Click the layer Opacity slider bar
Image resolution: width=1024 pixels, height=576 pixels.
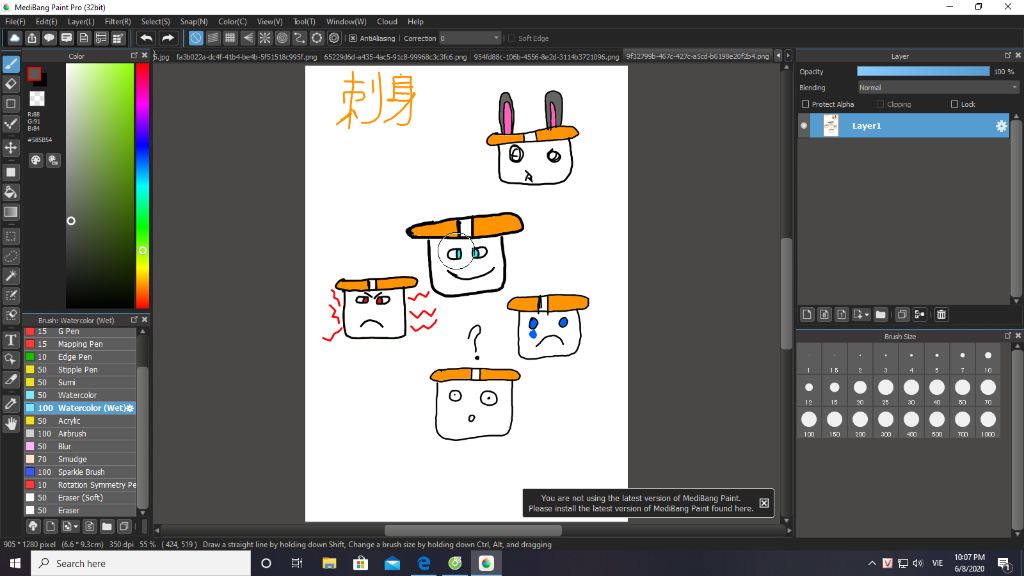pos(923,71)
